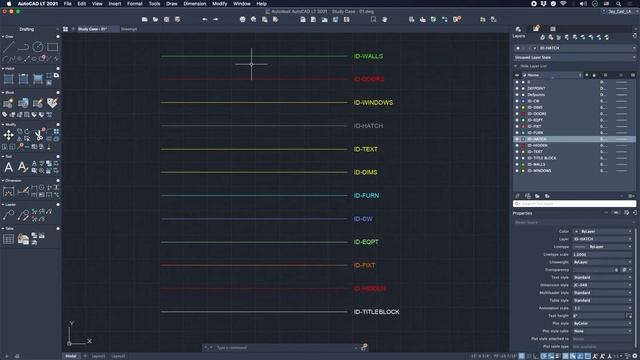Open the Linetype ByLayer dropdown

[602, 247]
